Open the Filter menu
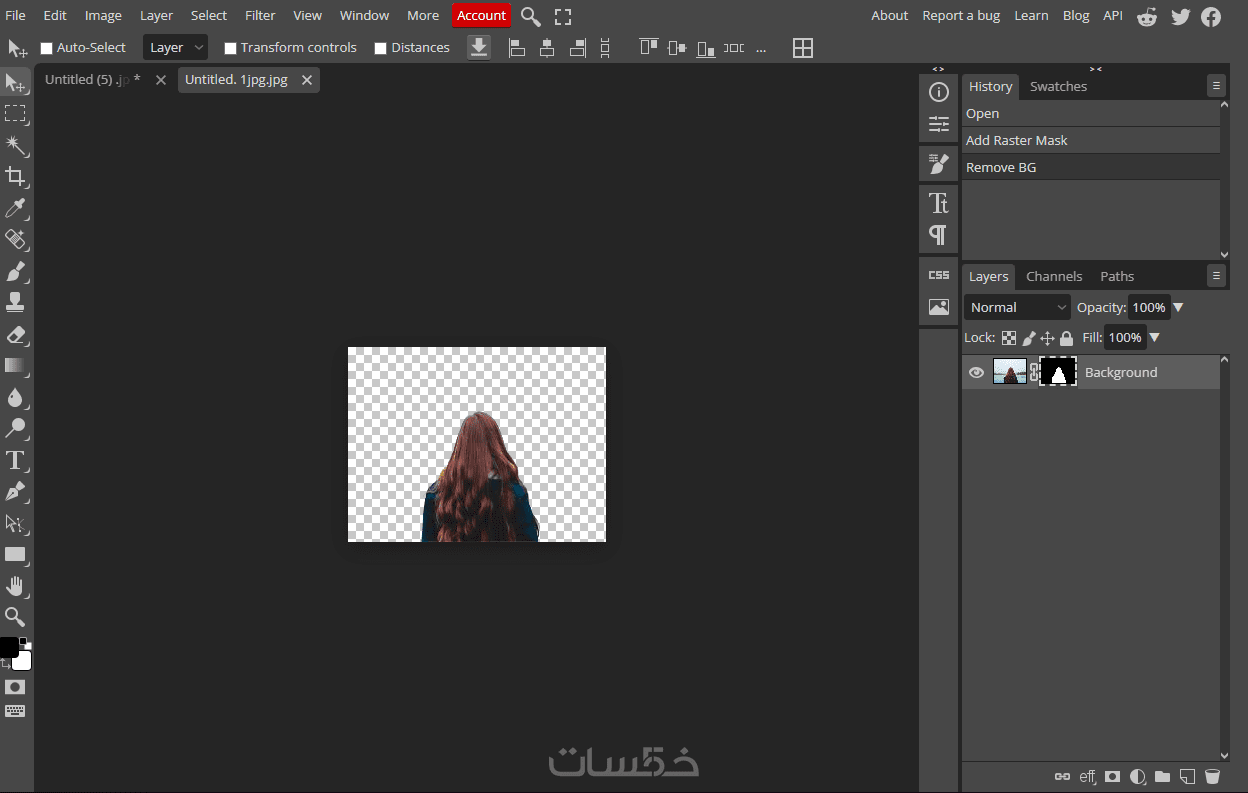The height and width of the screenshot is (793, 1248). coord(260,15)
